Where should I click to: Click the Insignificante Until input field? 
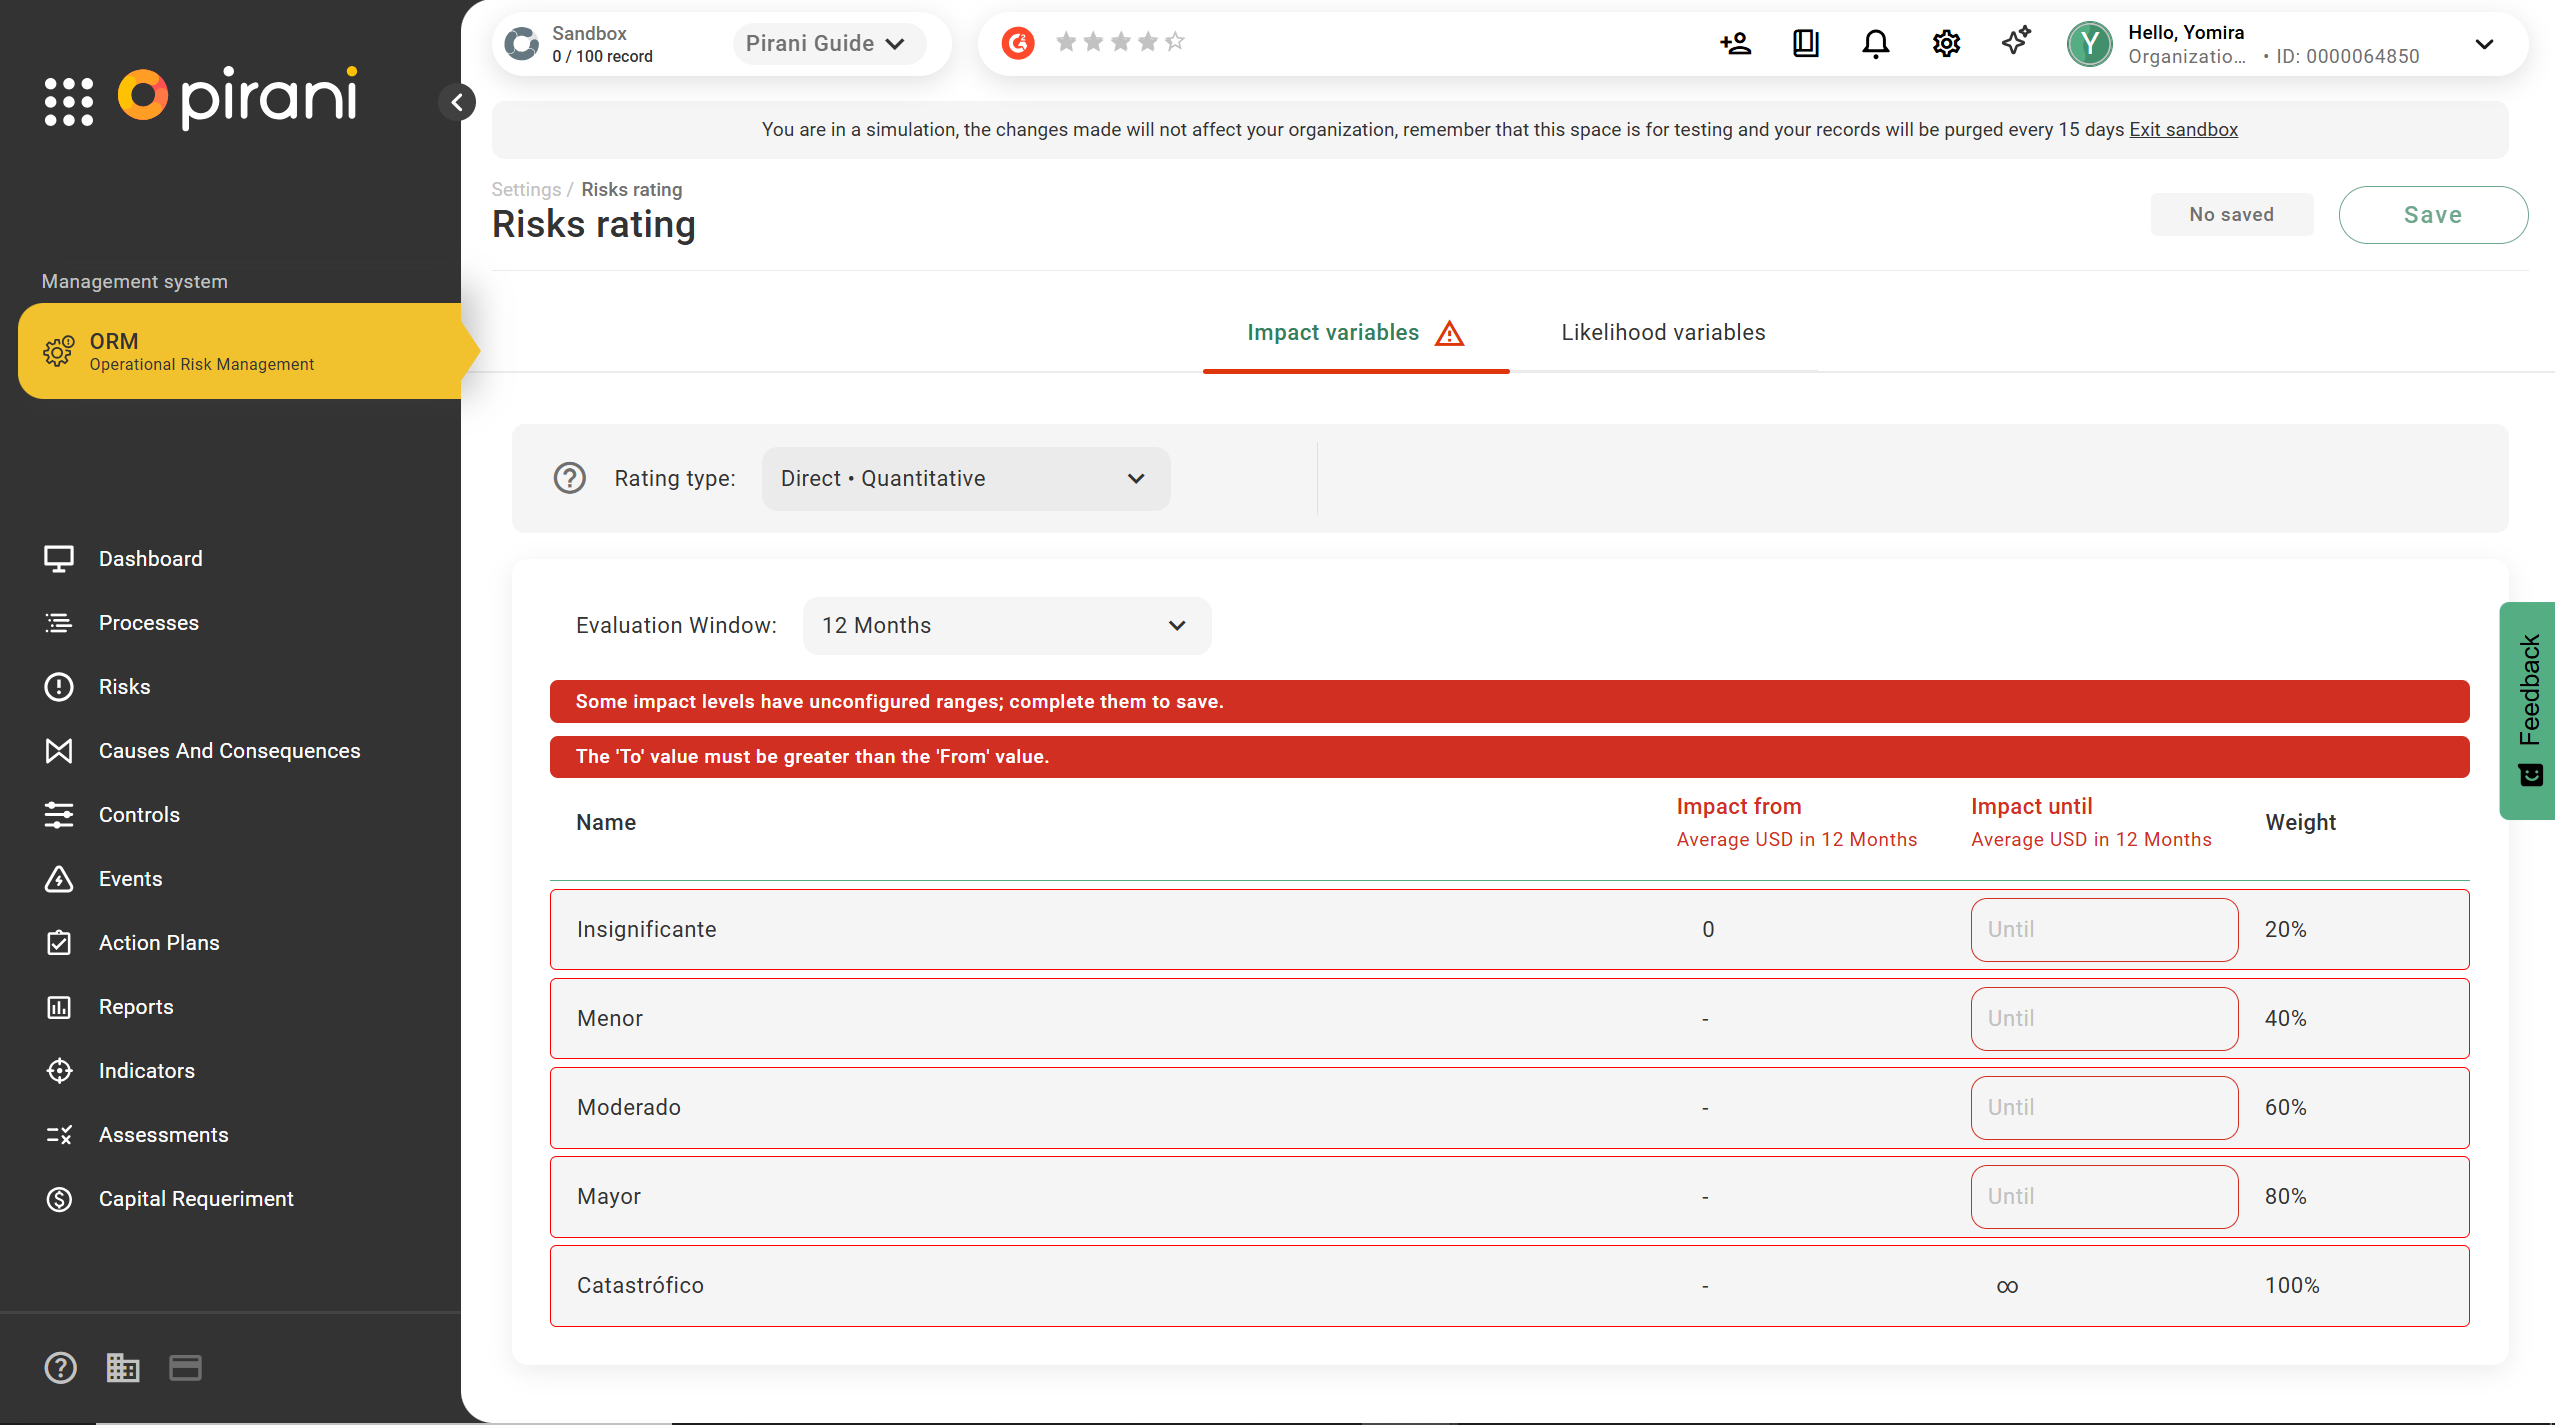click(x=2103, y=929)
